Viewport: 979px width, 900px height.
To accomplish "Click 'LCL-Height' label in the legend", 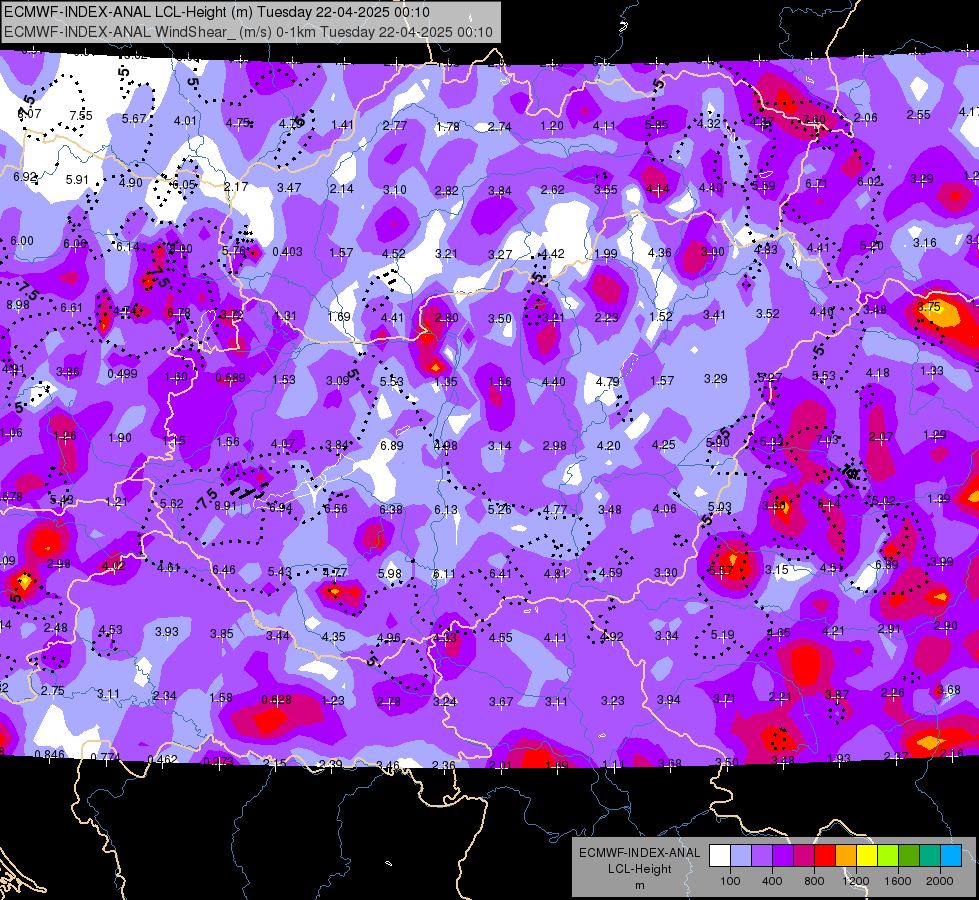I will [x=639, y=869].
